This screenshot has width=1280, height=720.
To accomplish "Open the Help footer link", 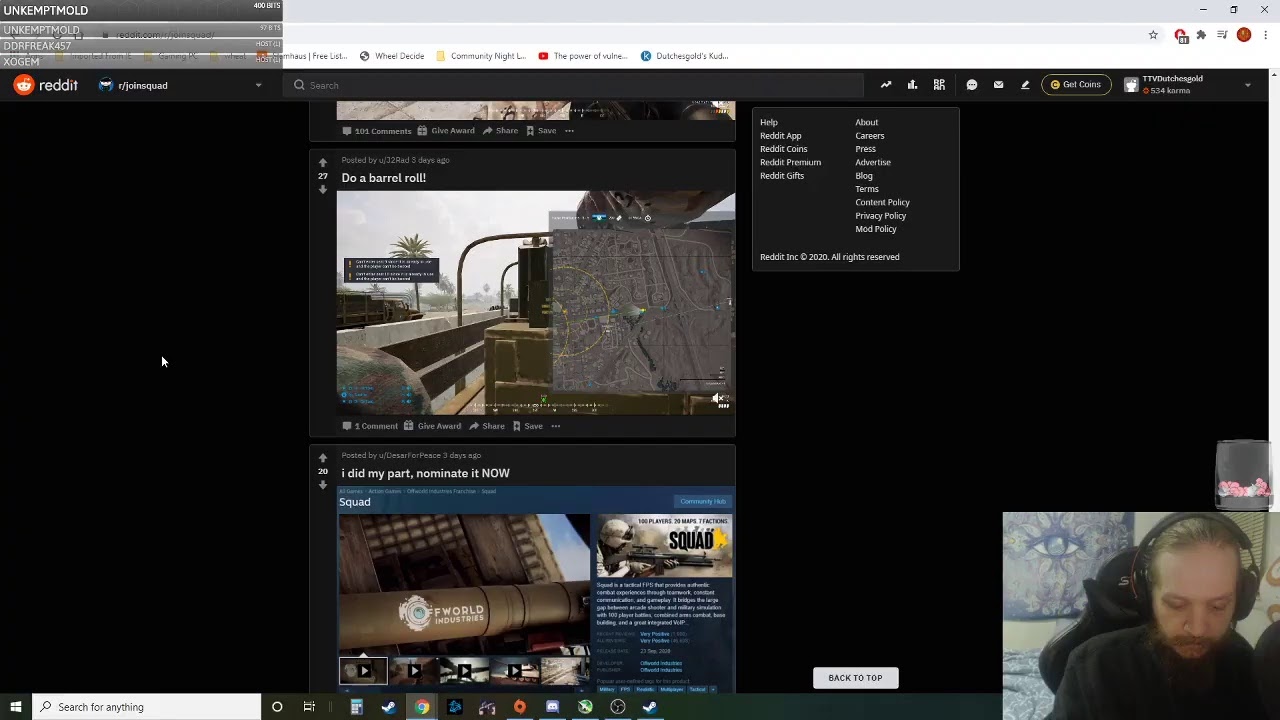I will click(768, 122).
